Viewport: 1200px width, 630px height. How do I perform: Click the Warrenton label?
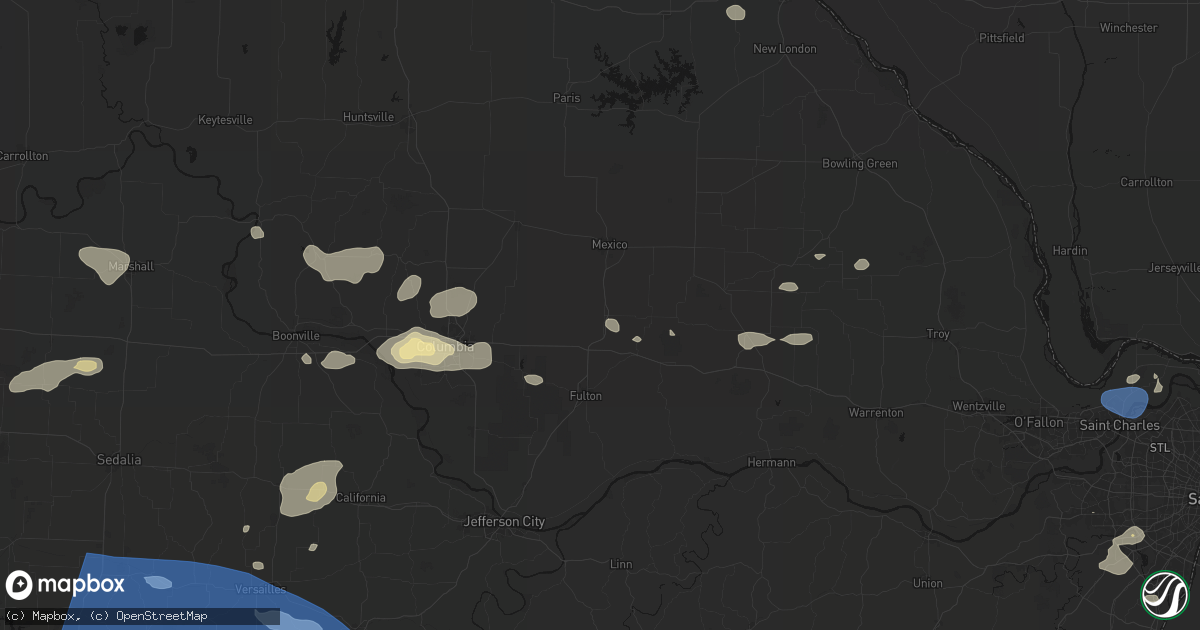click(876, 413)
